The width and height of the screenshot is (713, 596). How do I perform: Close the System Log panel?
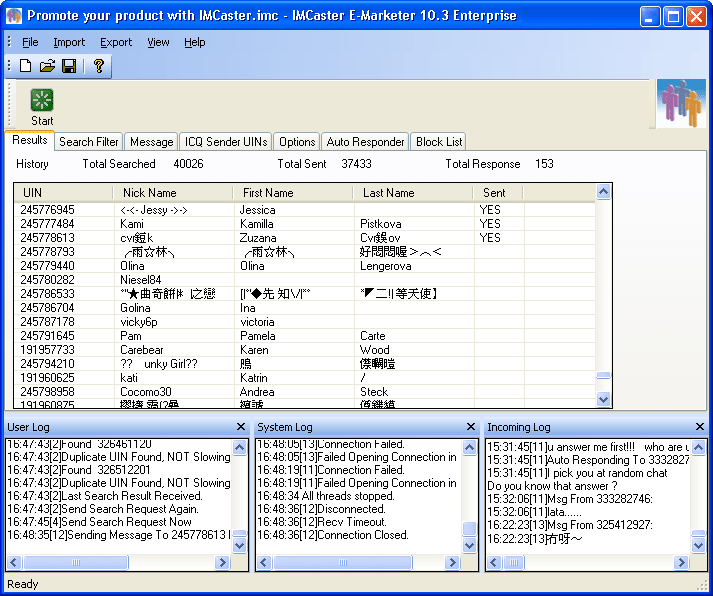pos(471,426)
